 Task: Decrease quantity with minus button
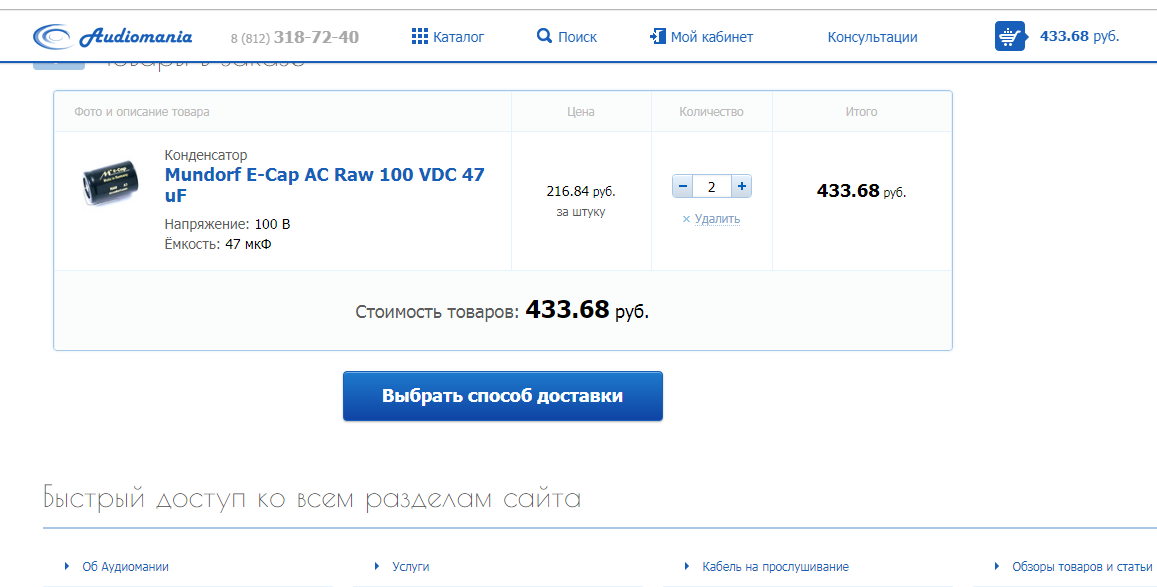click(683, 187)
